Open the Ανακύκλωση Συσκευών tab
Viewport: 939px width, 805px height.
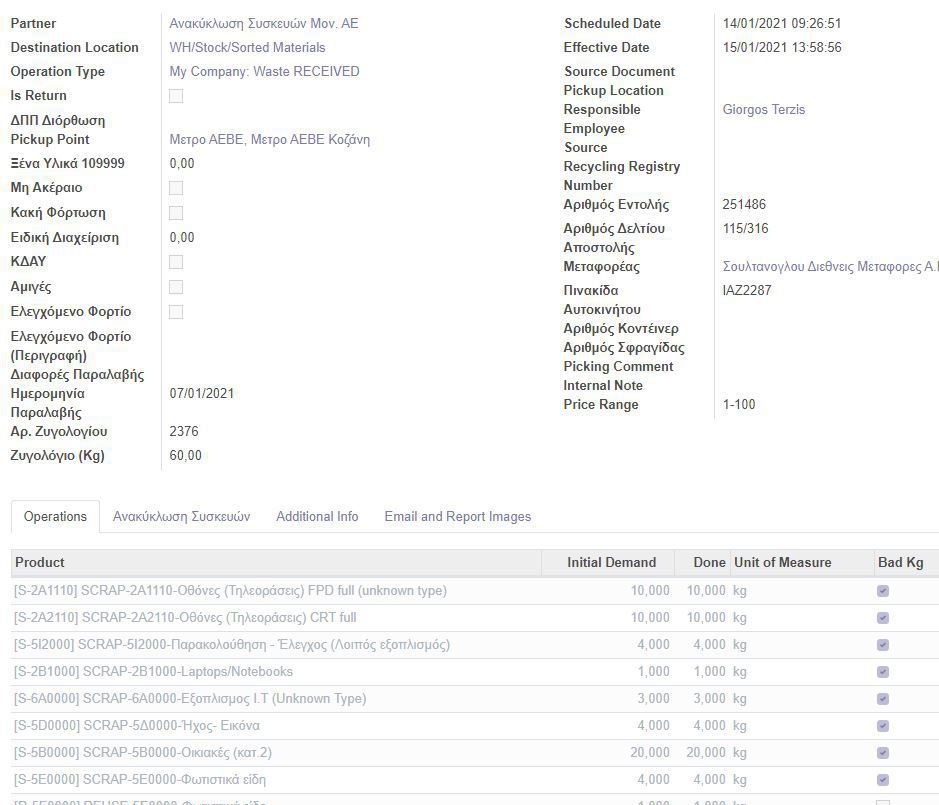tap(181, 517)
